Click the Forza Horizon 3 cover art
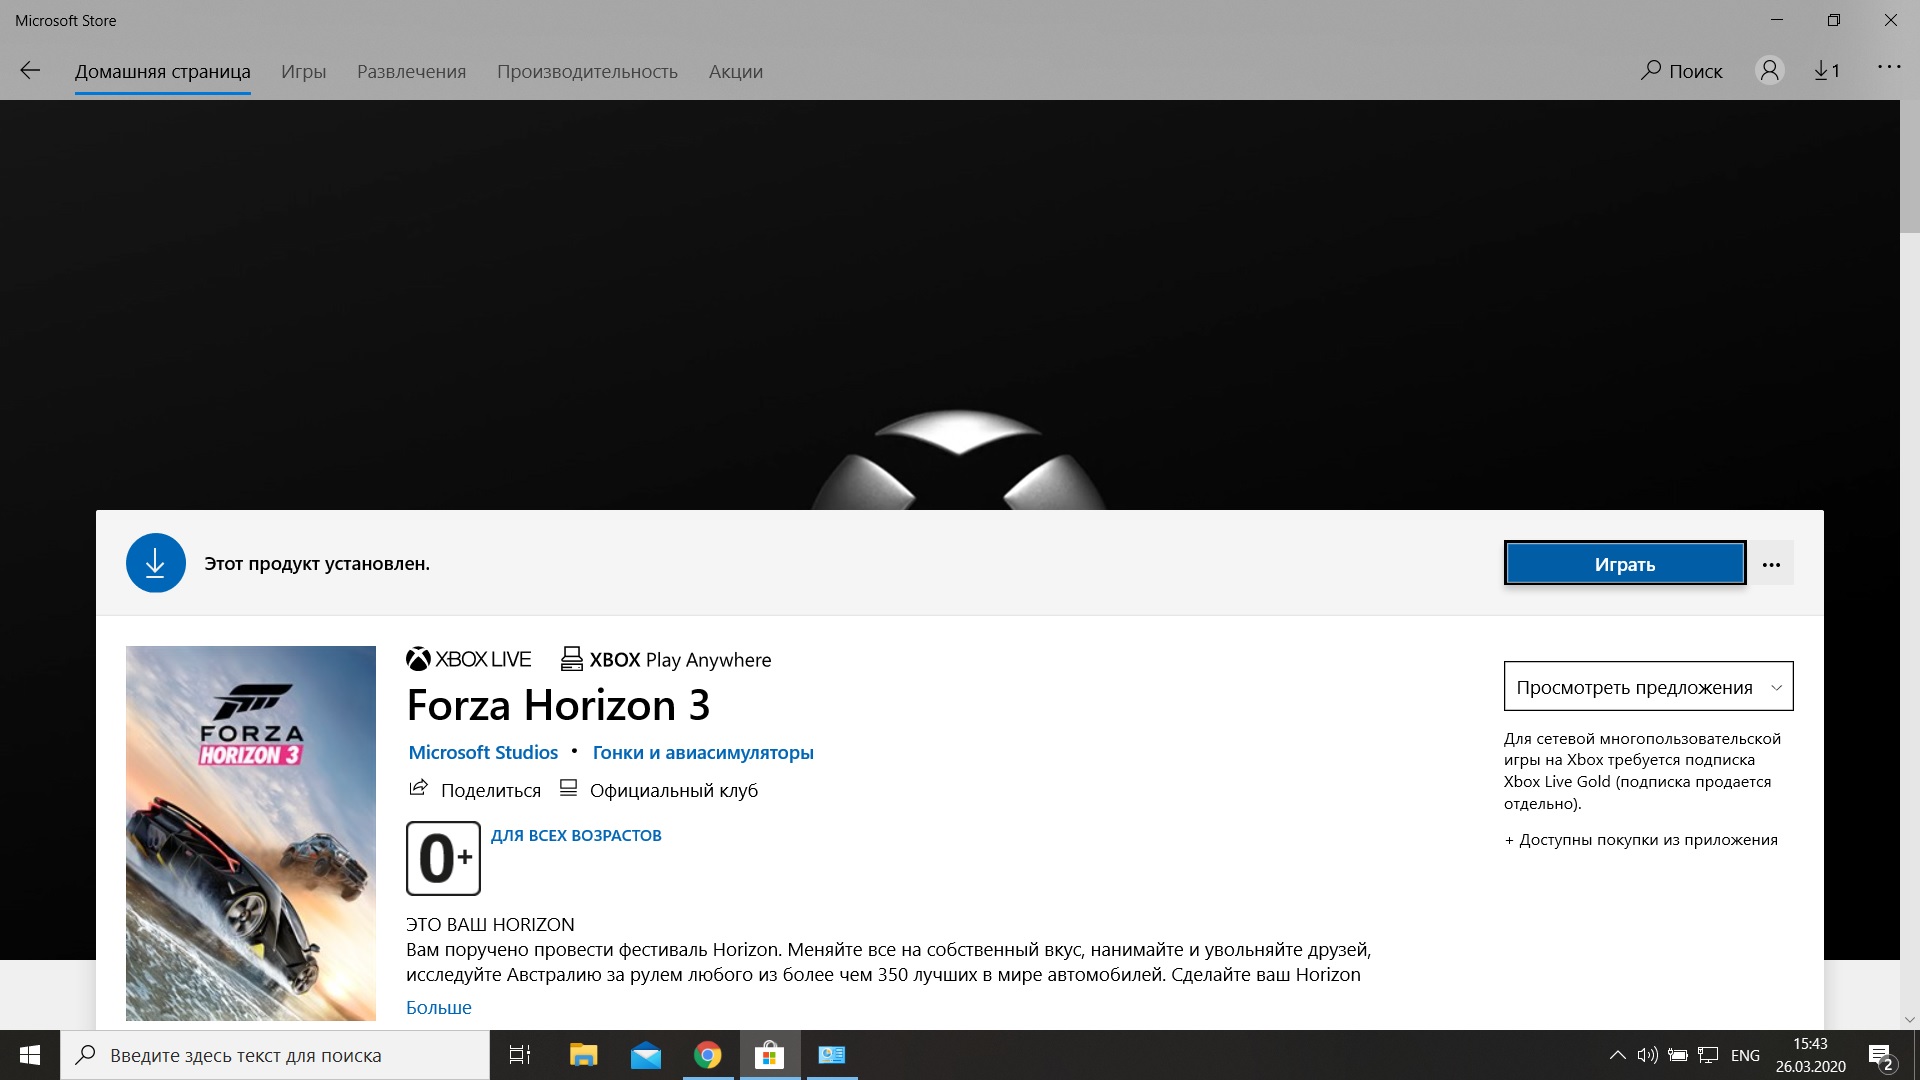The image size is (1920, 1080). click(251, 833)
